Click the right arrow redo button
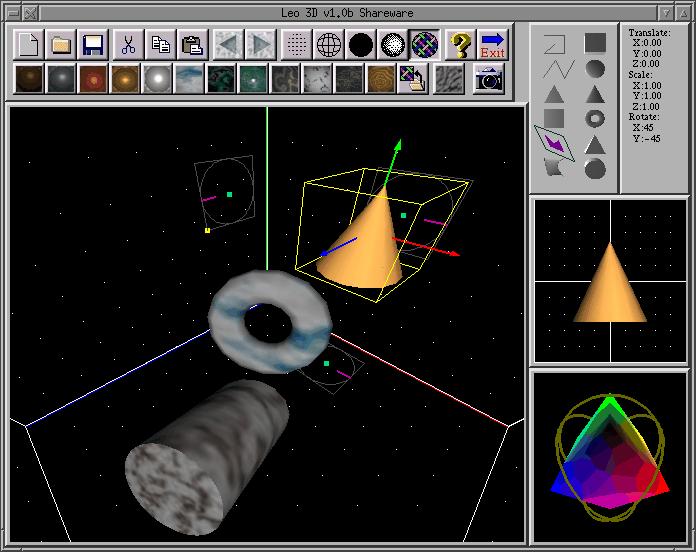The height and width of the screenshot is (552, 696). click(260, 44)
